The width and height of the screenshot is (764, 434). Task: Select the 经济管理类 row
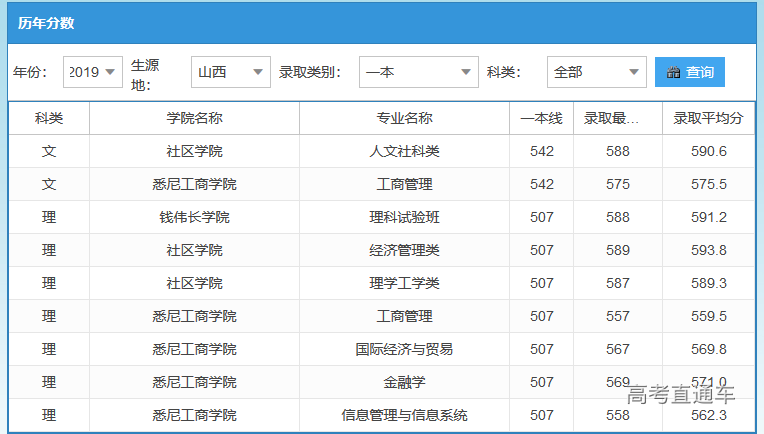click(x=404, y=250)
